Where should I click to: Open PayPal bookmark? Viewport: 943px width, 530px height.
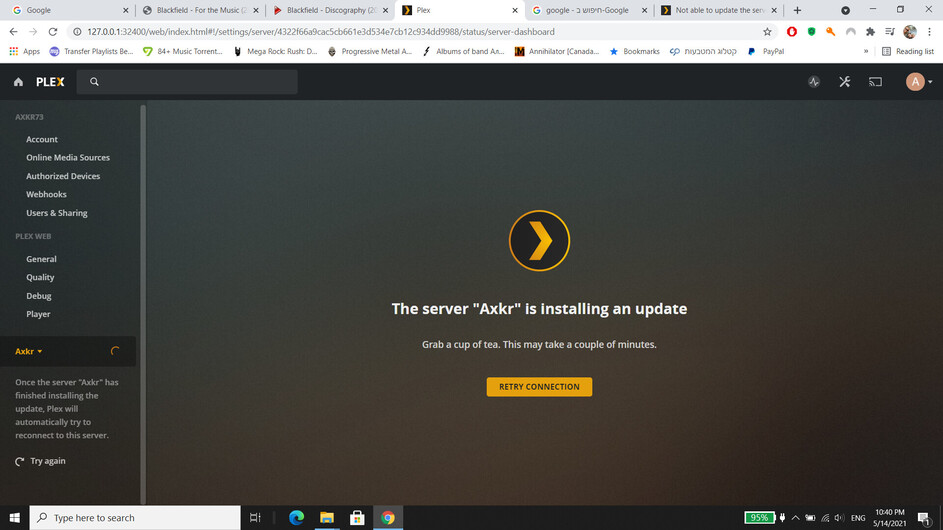click(766, 52)
